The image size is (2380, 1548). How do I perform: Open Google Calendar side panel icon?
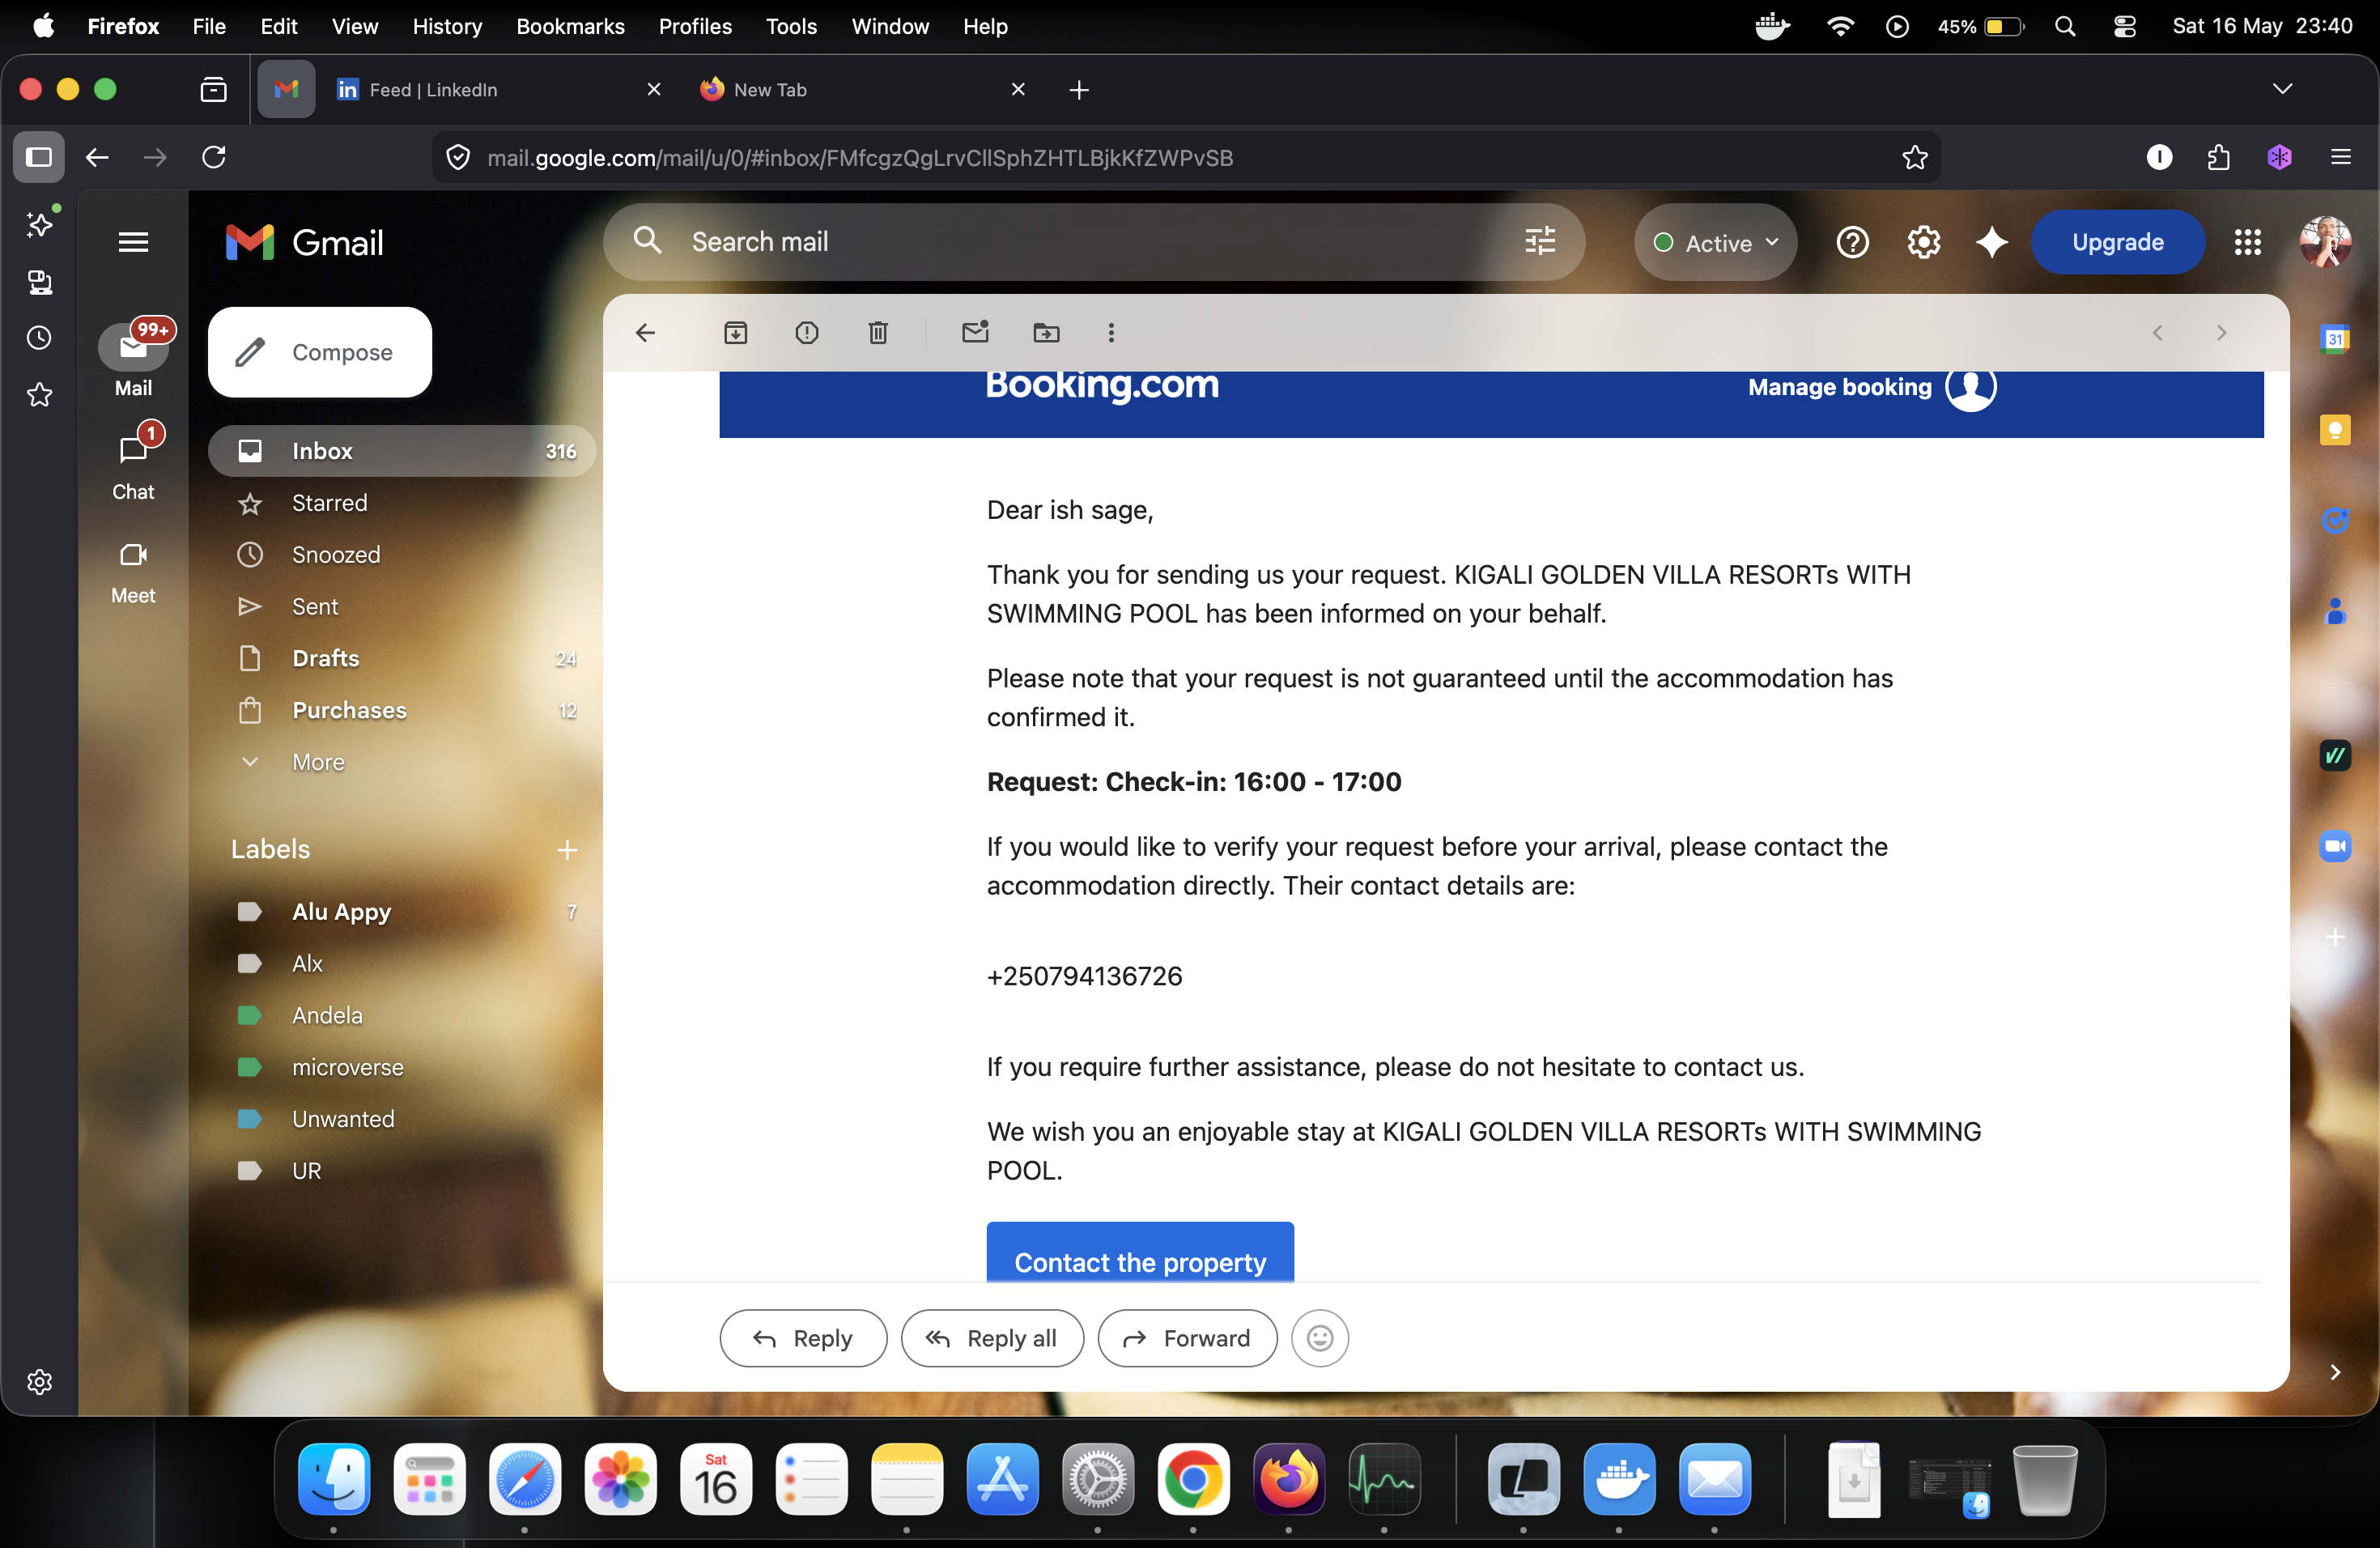tap(2334, 339)
